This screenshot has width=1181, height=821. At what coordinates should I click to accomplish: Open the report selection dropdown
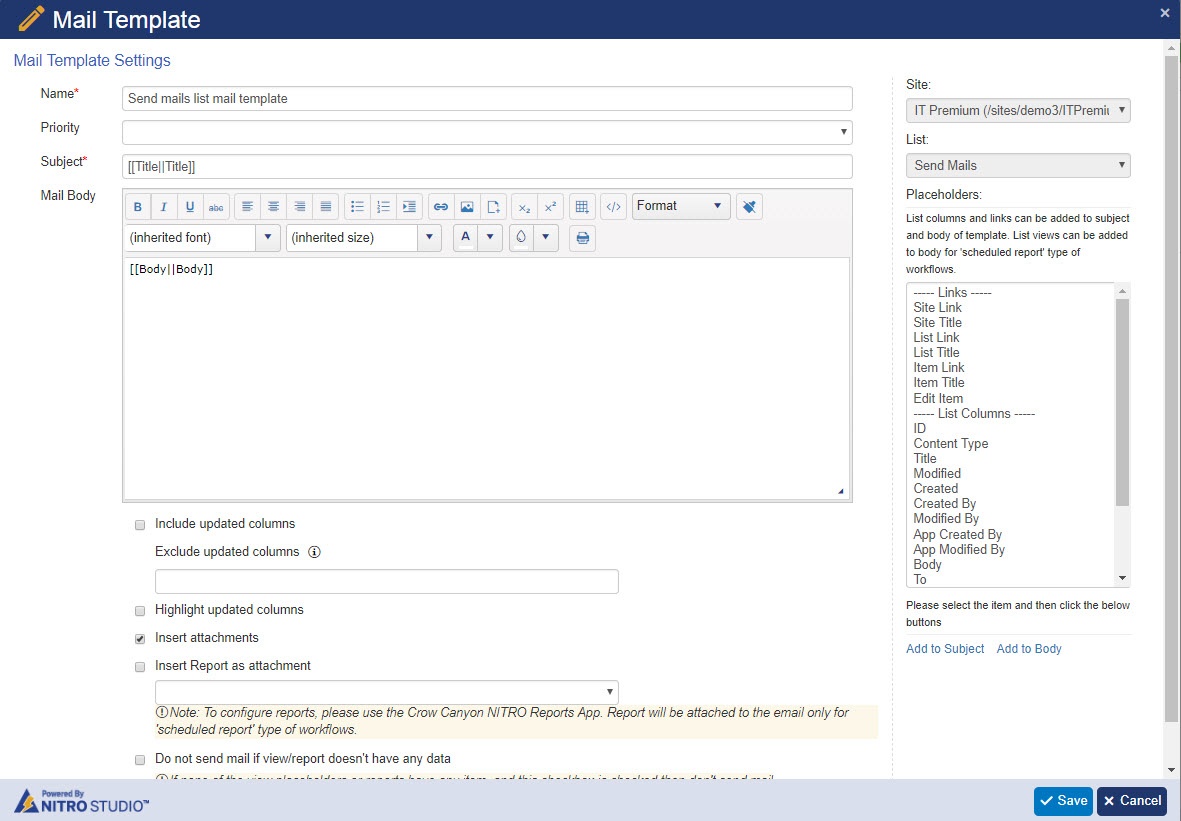pos(386,692)
